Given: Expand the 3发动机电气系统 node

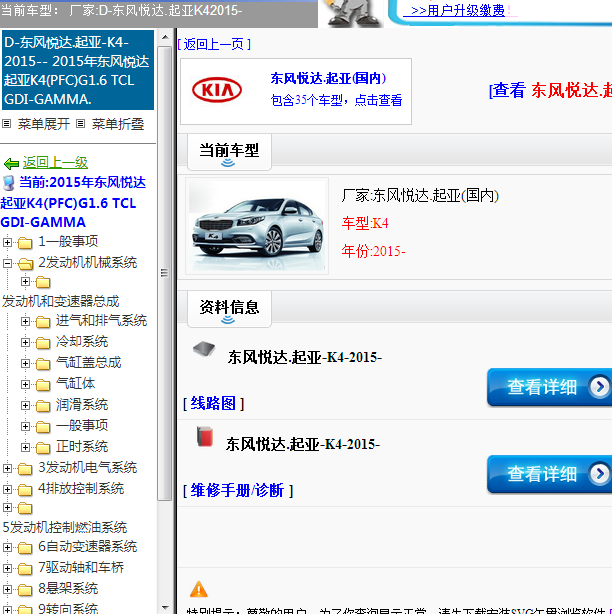Looking at the screenshot, I should click(x=7, y=468).
